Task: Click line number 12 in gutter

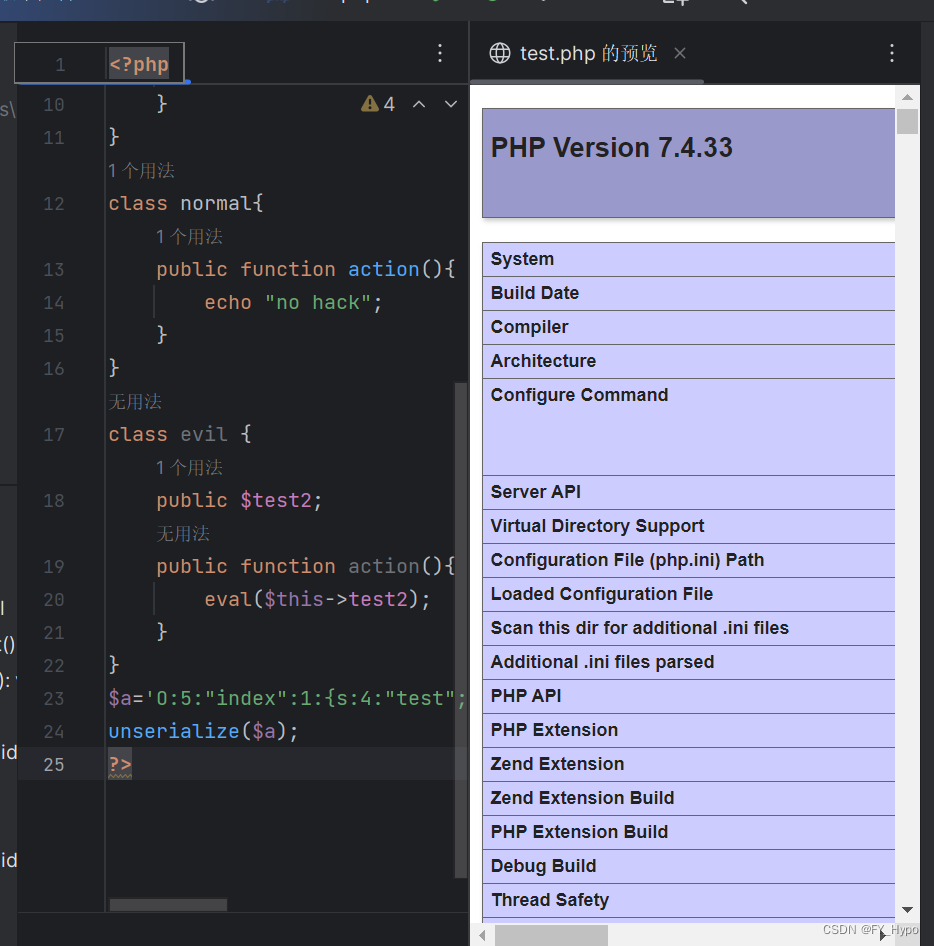Action: (54, 204)
